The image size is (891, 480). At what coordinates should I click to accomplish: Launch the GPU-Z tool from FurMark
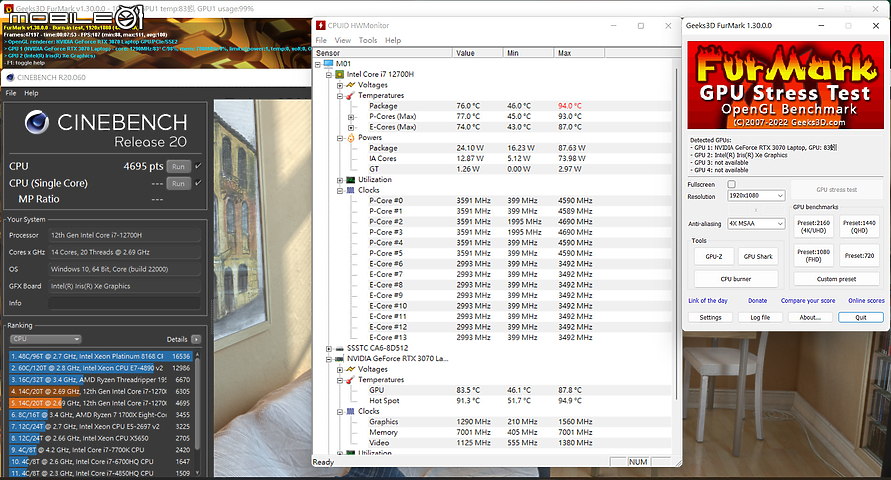click(714, 257)
